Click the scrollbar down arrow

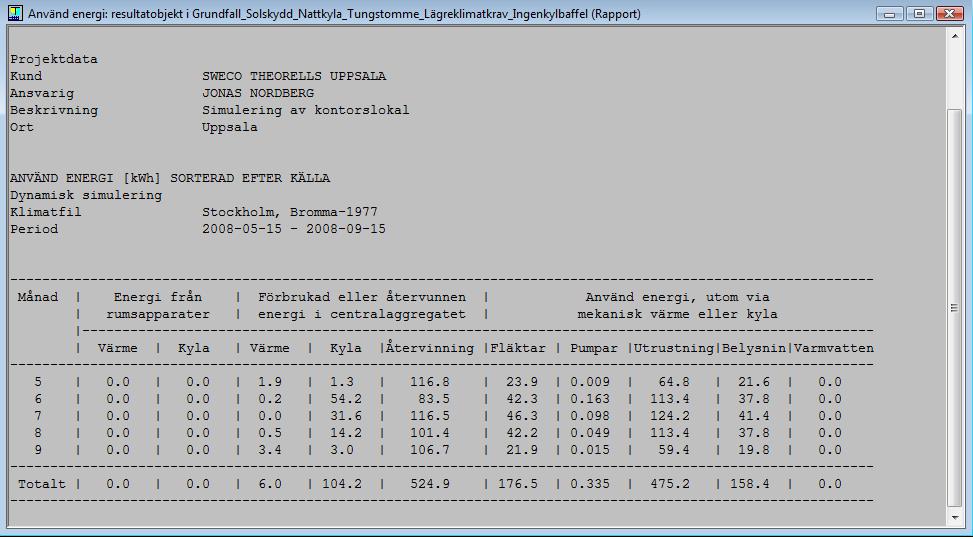[955, 517]
